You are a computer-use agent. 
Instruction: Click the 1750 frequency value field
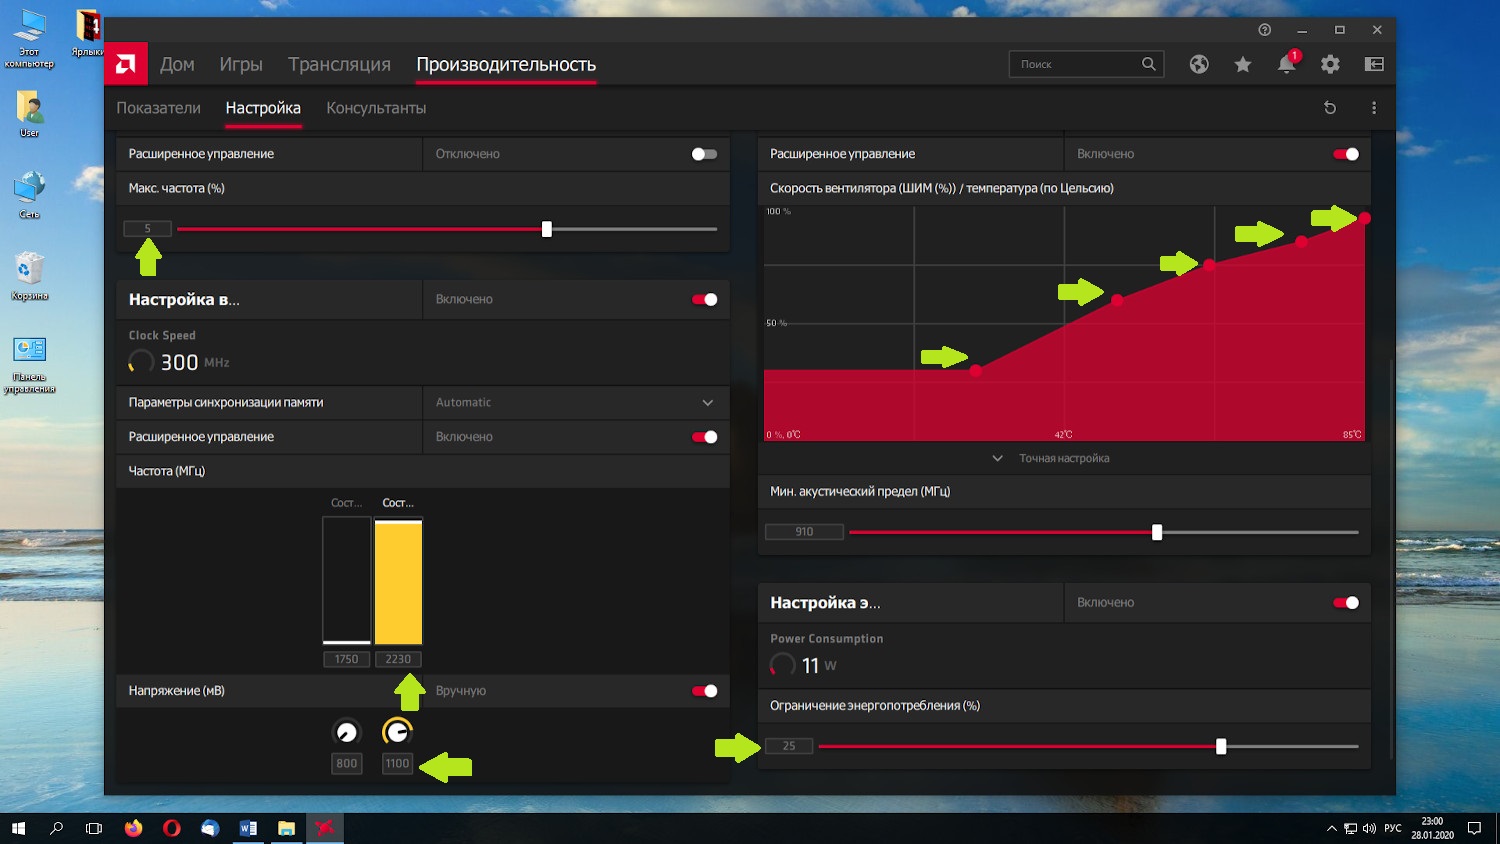pos(347,659)
